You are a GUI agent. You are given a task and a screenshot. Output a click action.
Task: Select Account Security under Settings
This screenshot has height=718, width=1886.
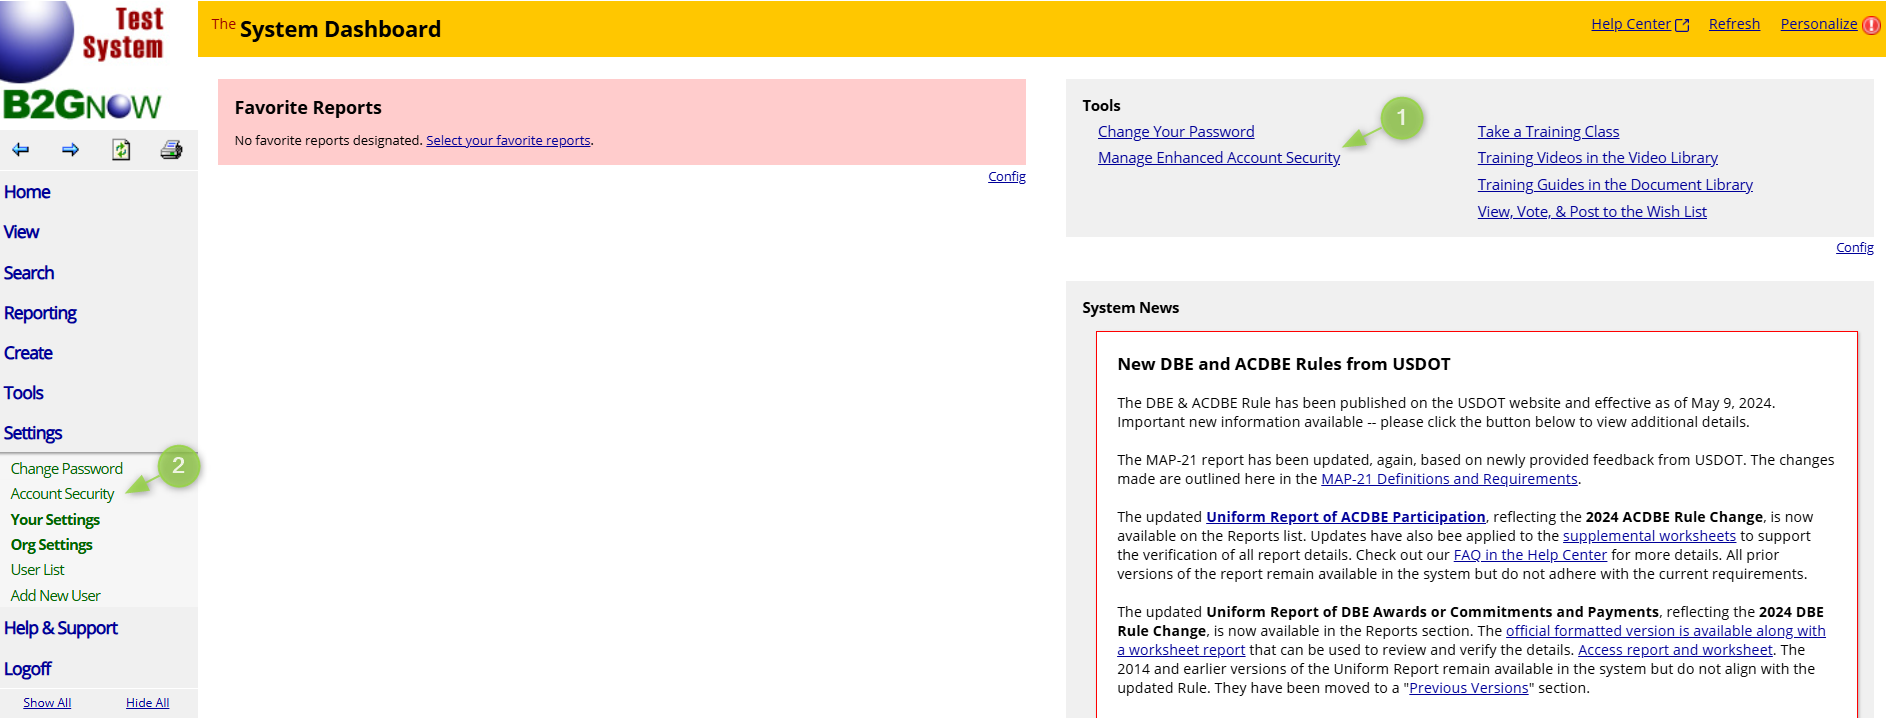coord(62,494)
